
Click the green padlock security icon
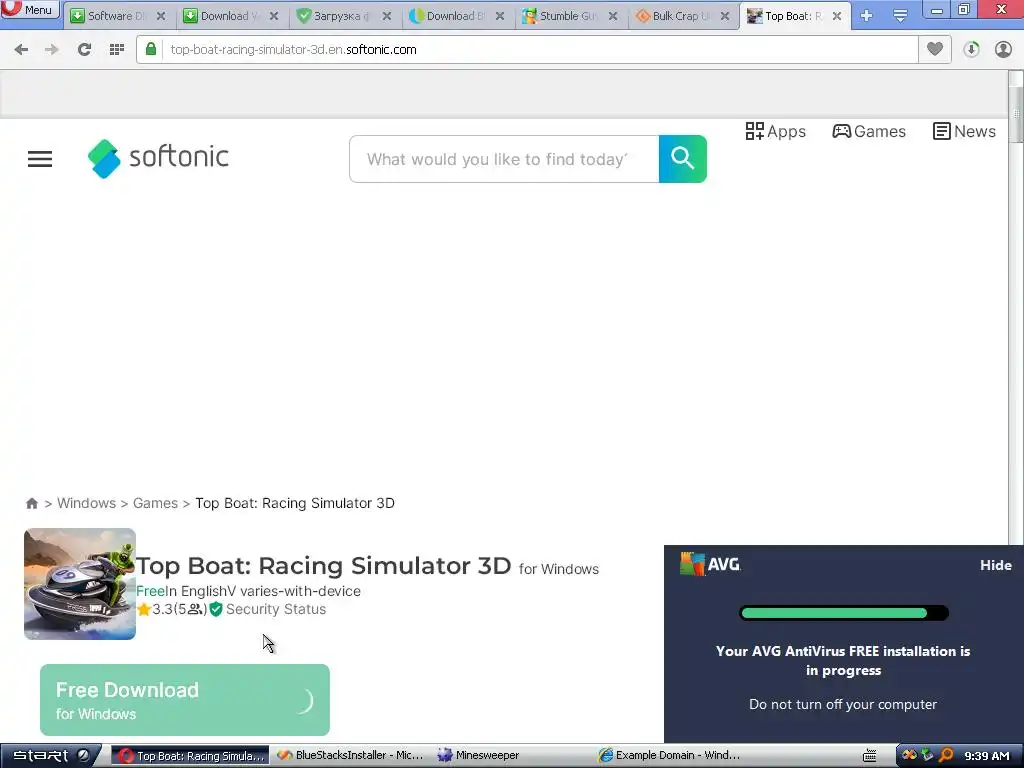(x=151, y=49)
